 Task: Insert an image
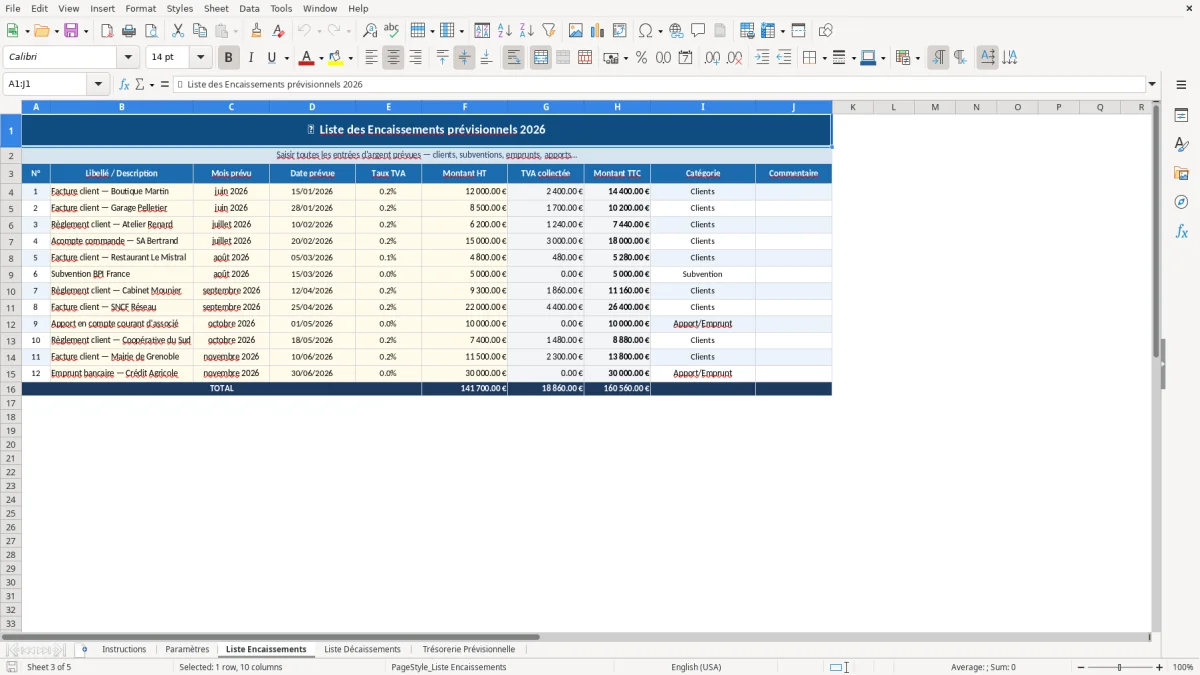click(x=576, y=31)
